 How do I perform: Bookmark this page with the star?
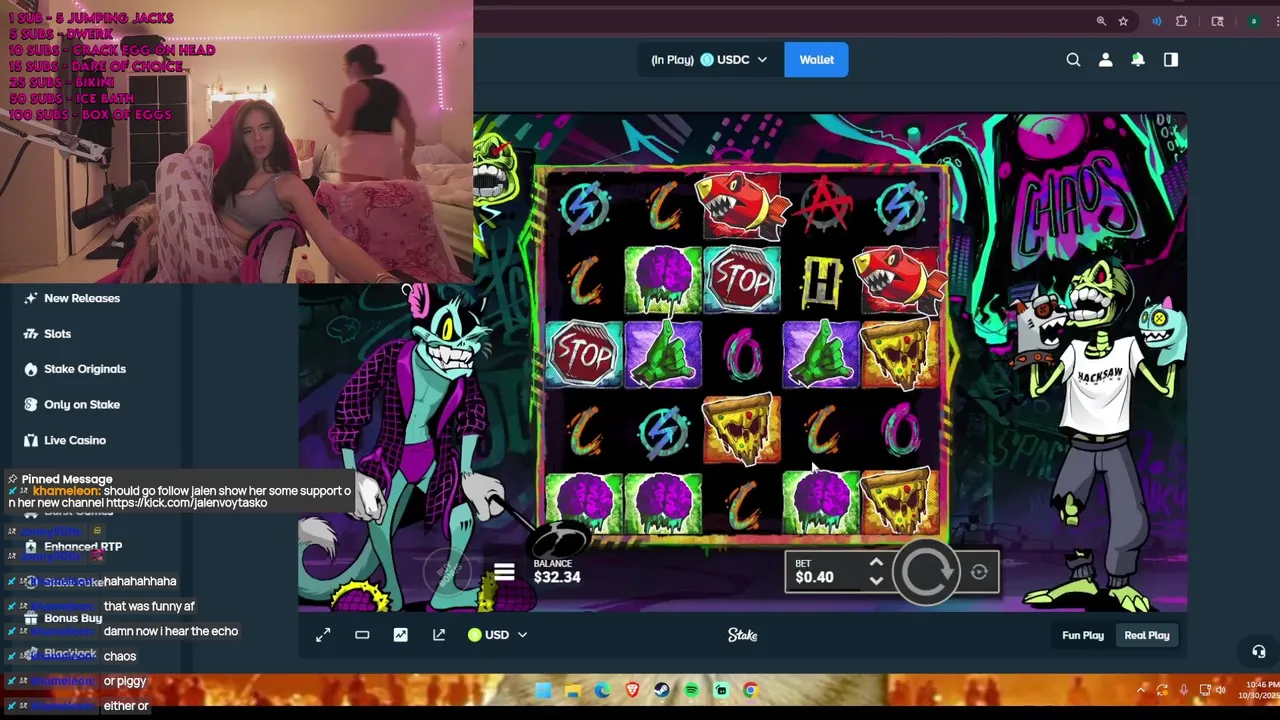[x=1123, y=21]
